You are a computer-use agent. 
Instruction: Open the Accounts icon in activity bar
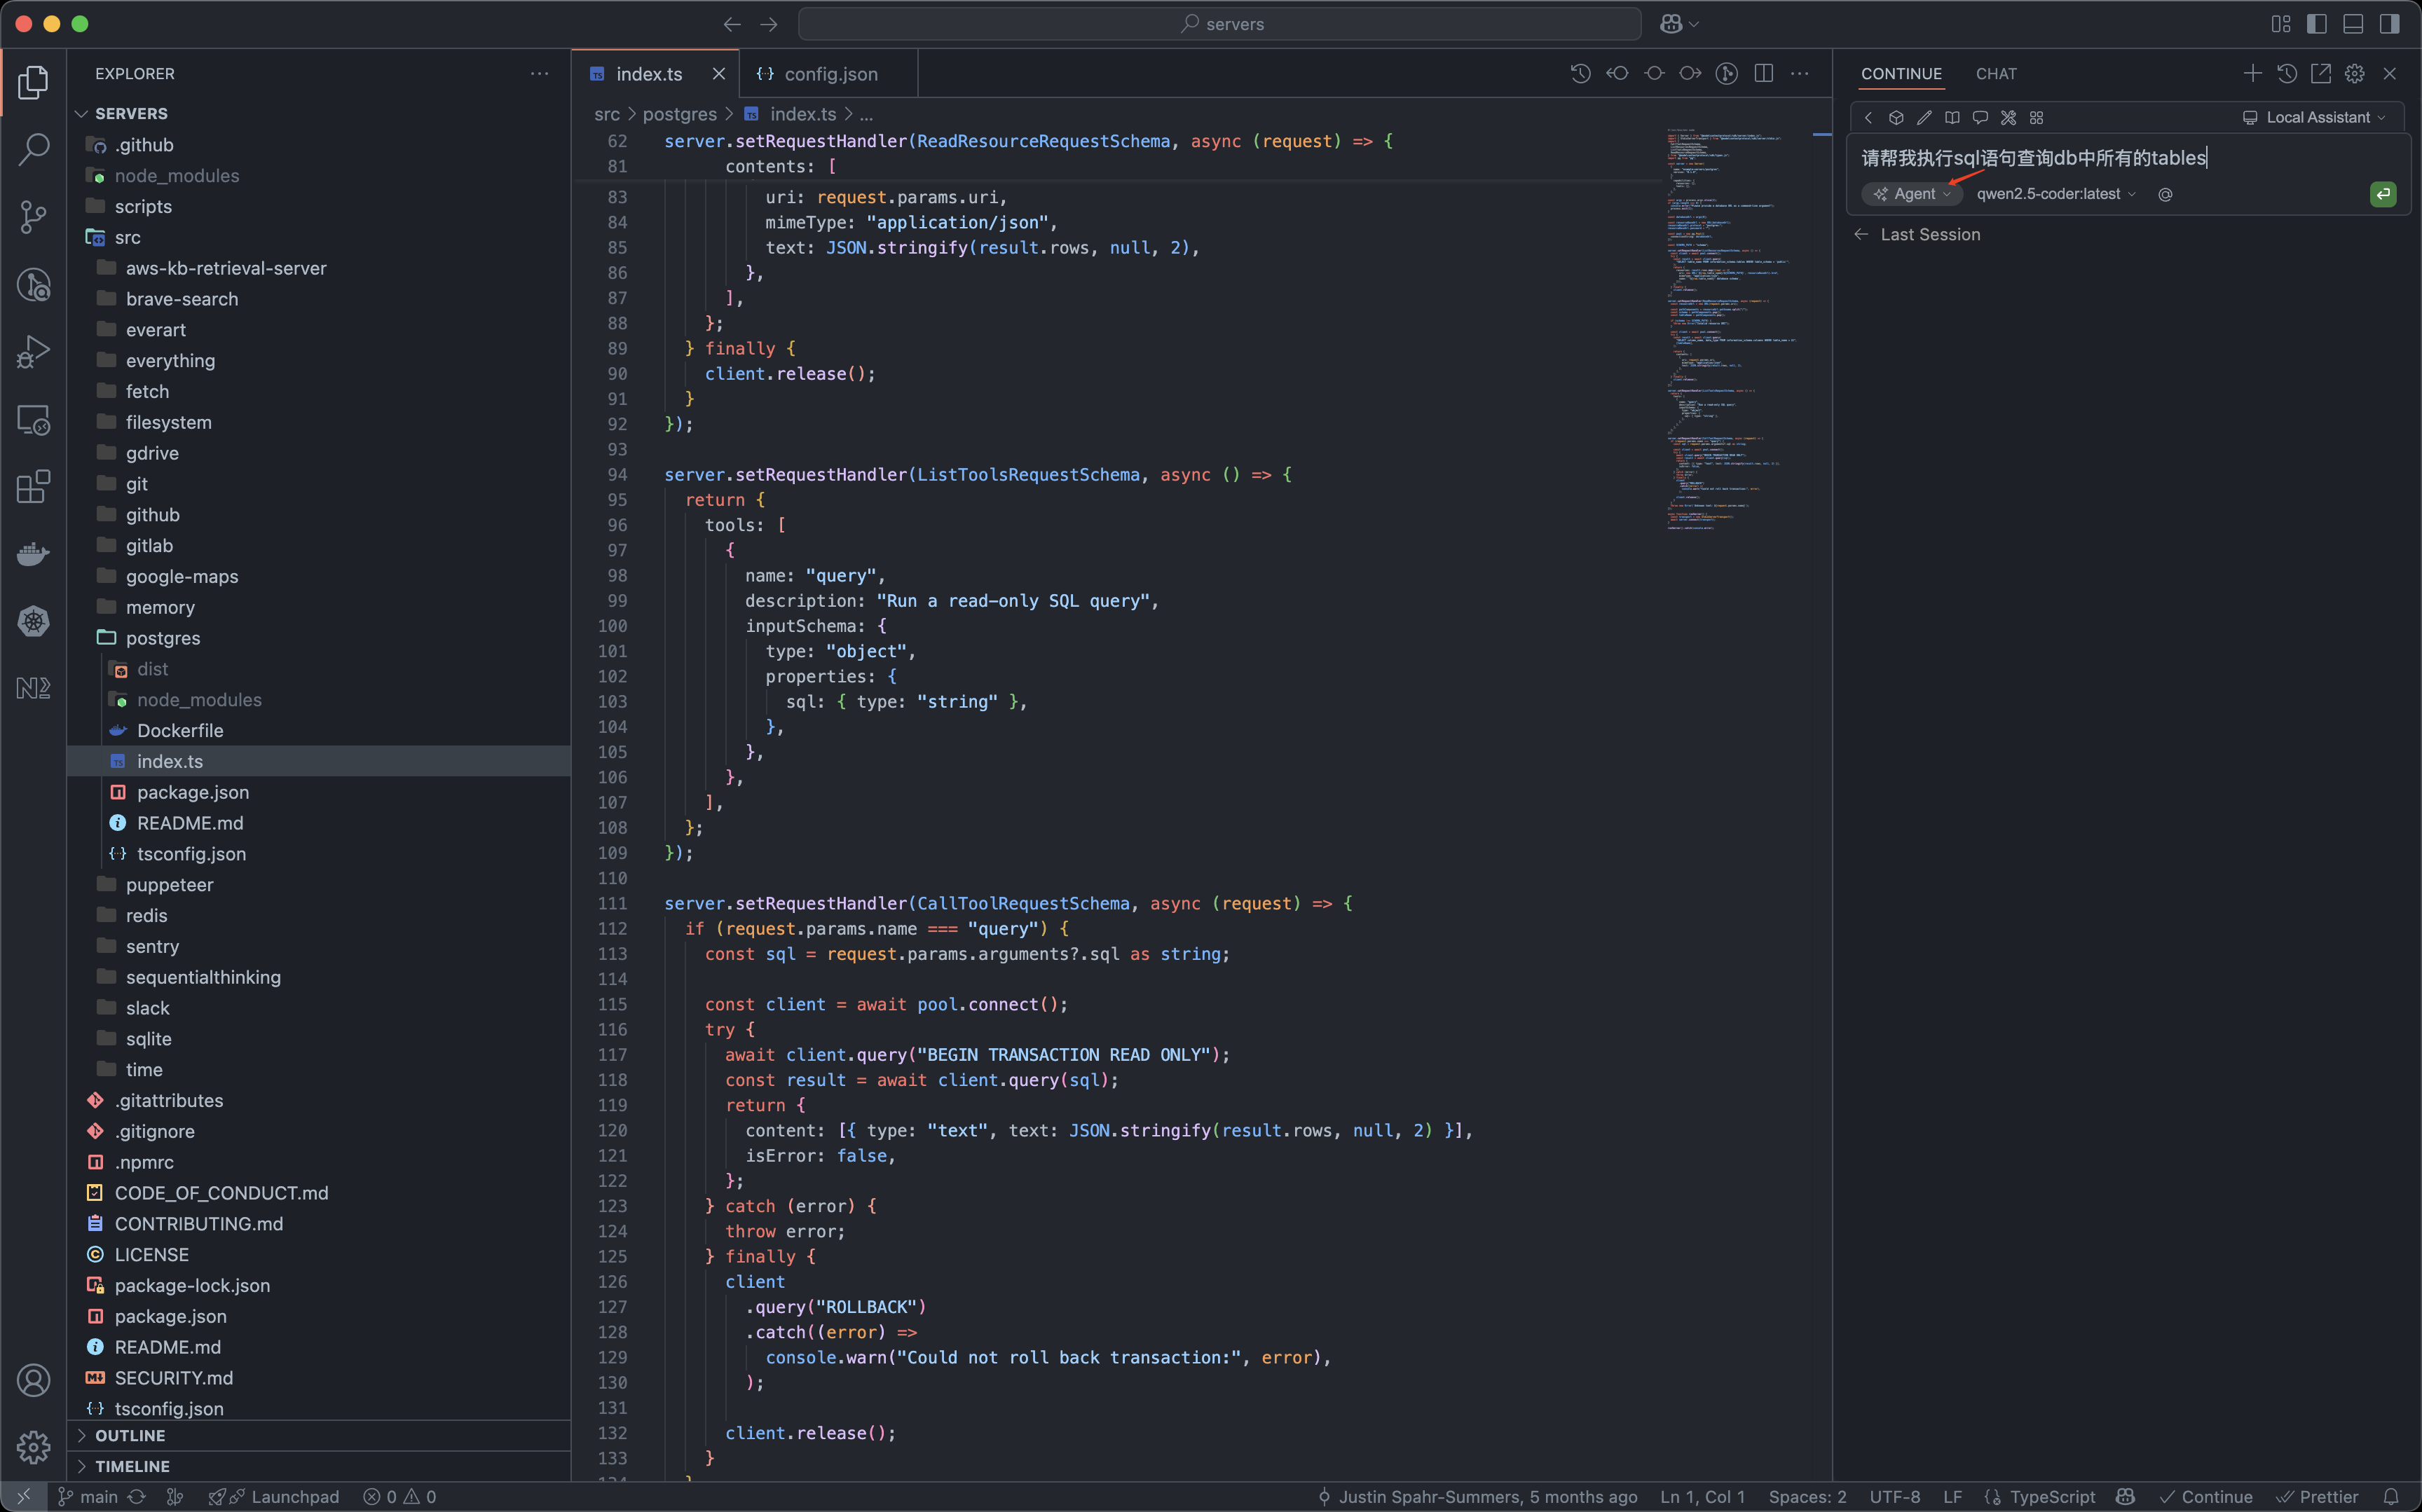point(33,1380)
